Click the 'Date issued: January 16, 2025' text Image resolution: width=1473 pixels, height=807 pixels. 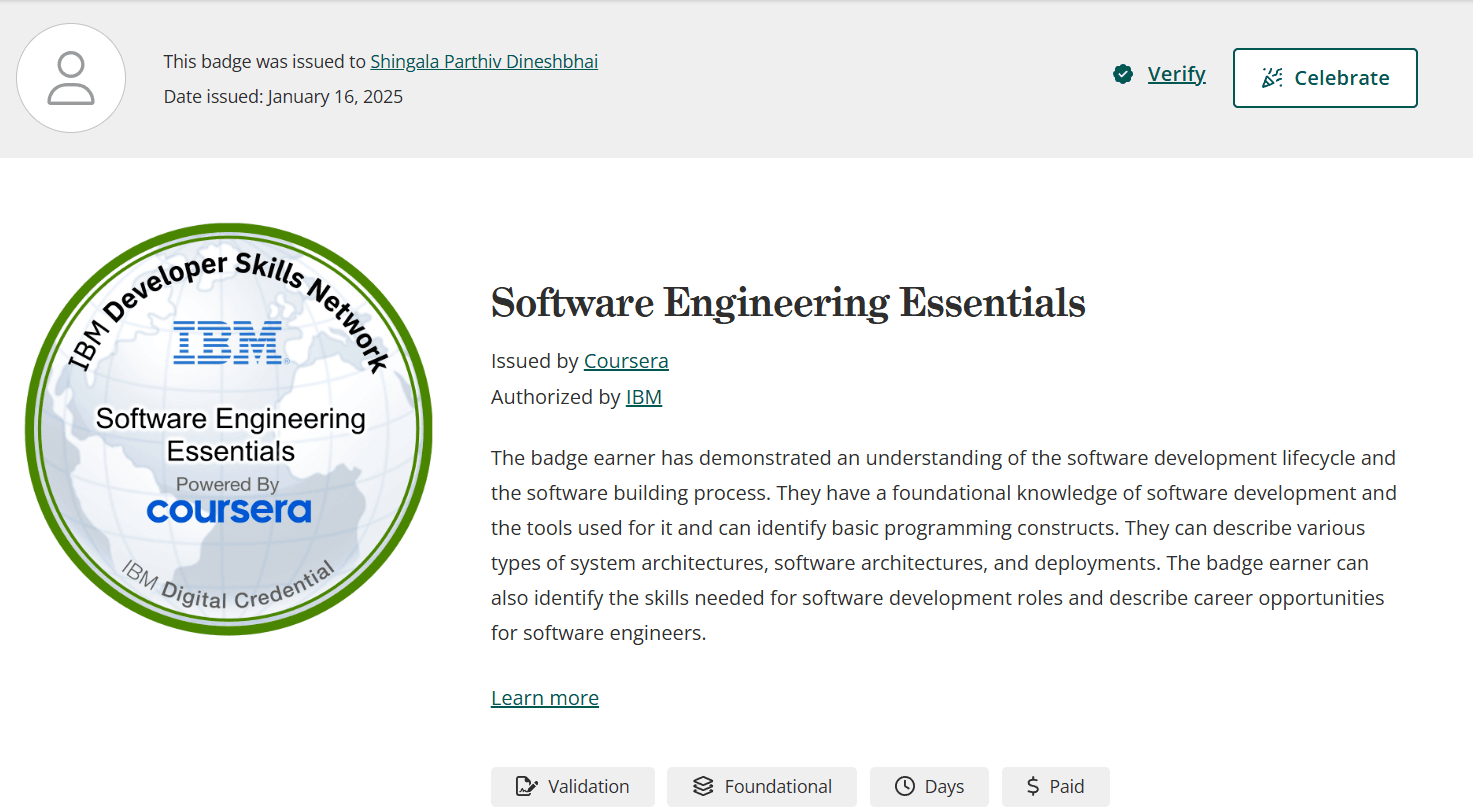[x=283, y=97]
